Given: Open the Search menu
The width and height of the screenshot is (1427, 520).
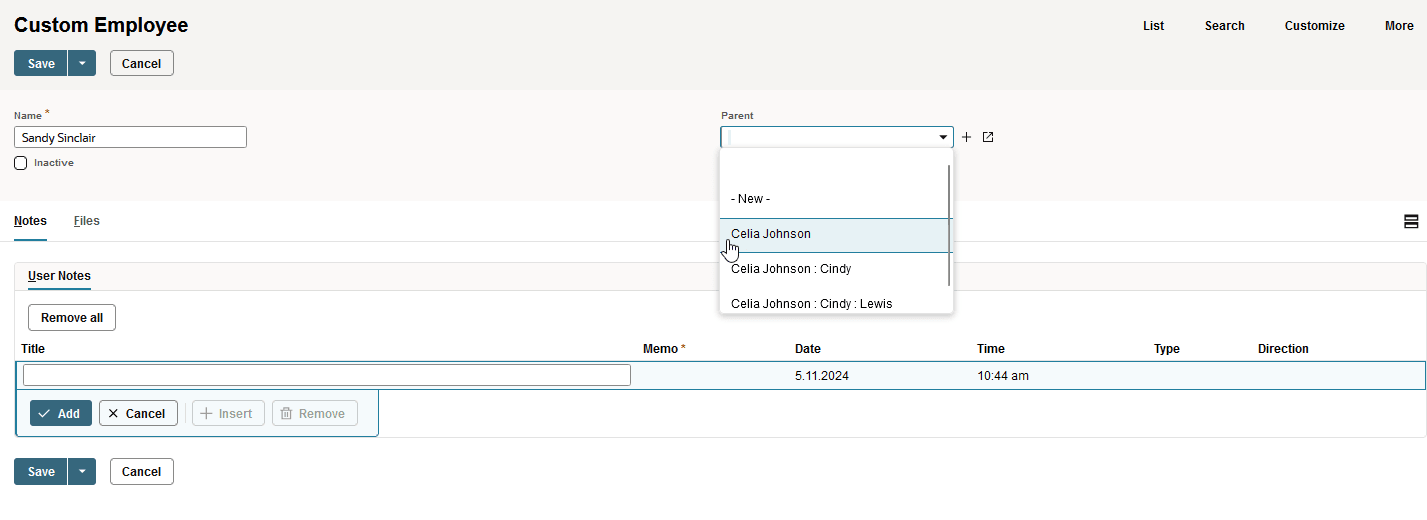Looking at the screenshot, I should point(1225,26).
